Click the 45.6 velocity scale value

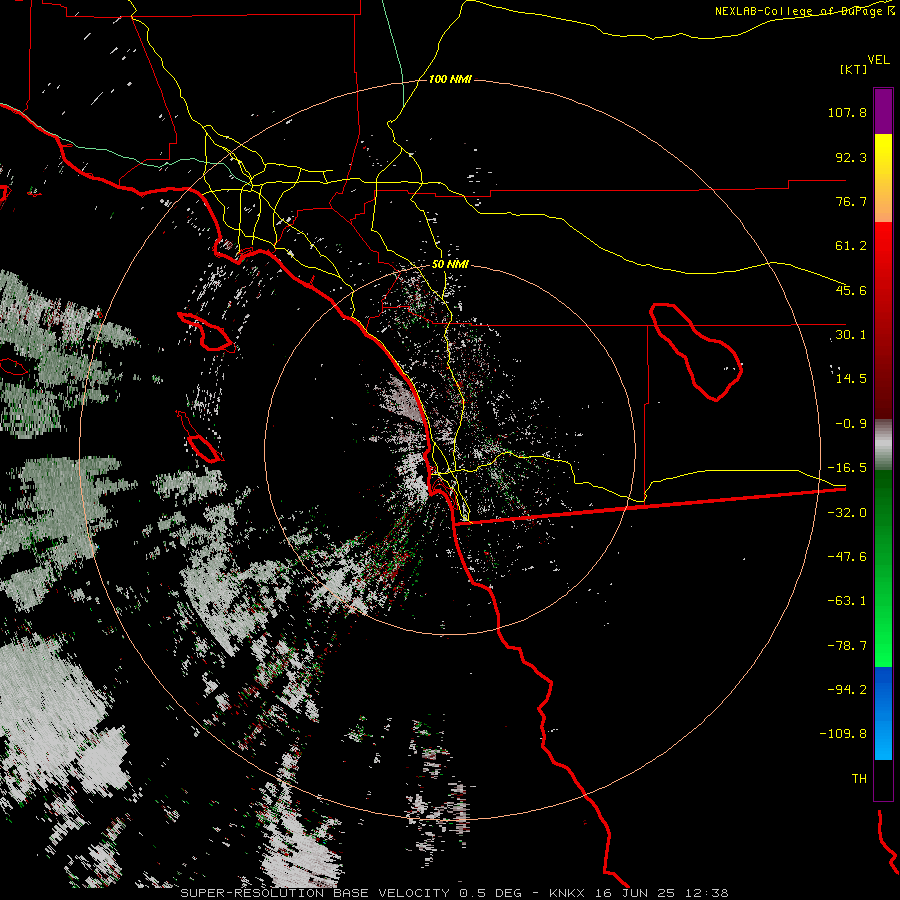click(851, 290)
